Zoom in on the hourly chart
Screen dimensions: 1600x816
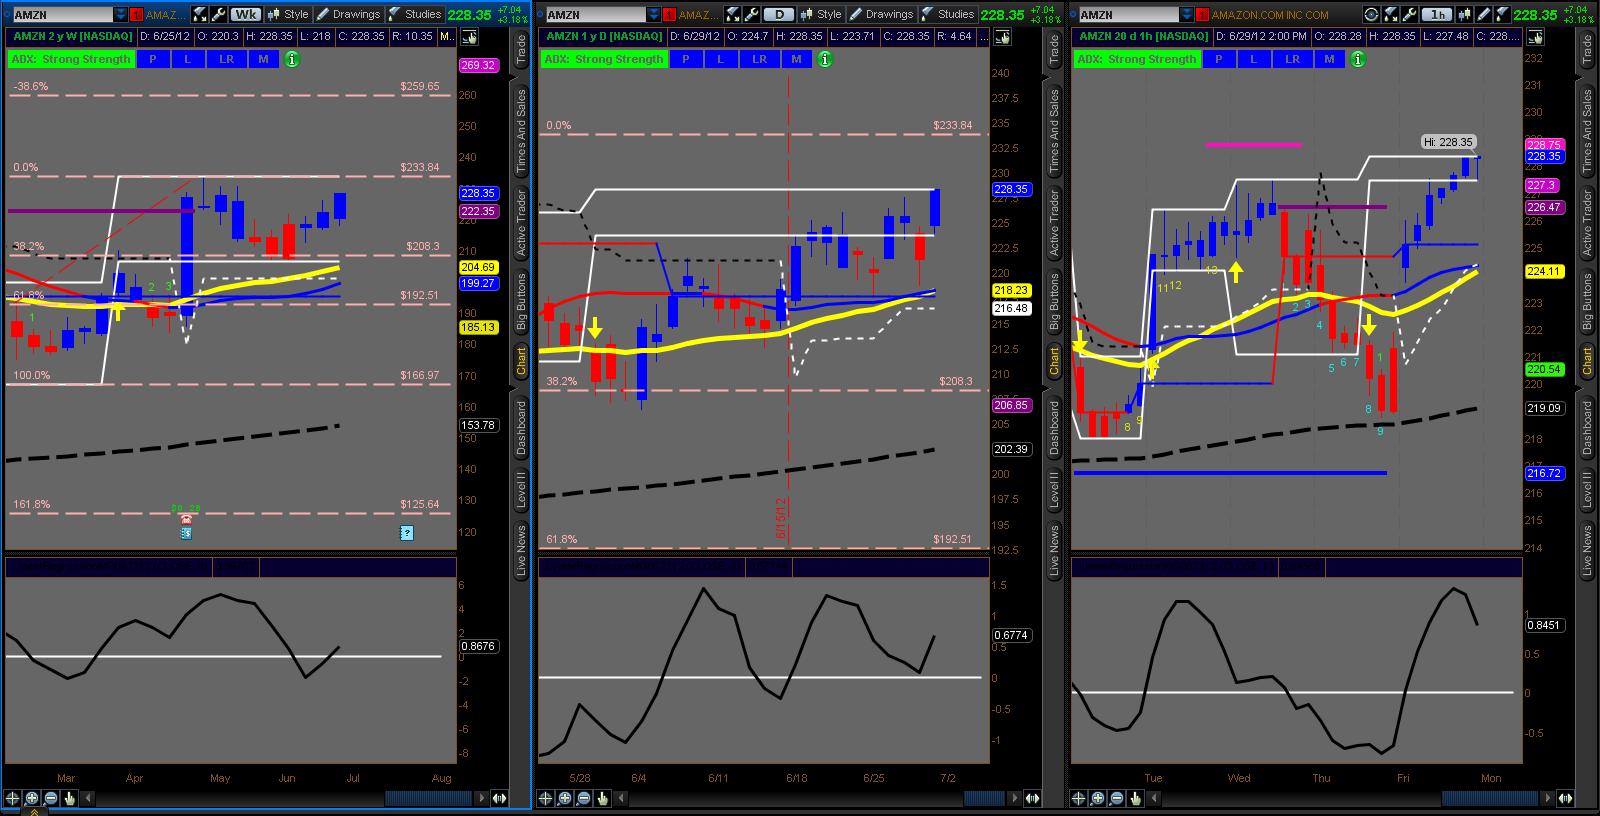[x=1098, y=798]
